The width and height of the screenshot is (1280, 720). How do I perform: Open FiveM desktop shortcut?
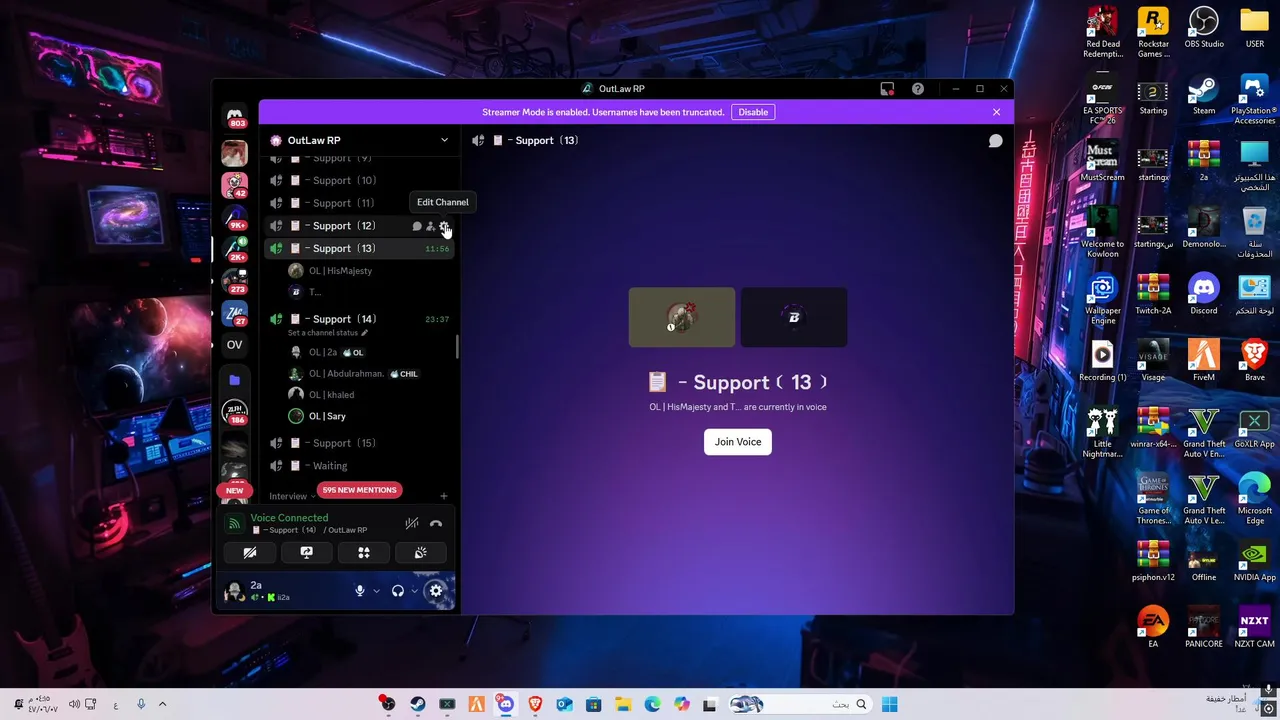(1204, 360)
